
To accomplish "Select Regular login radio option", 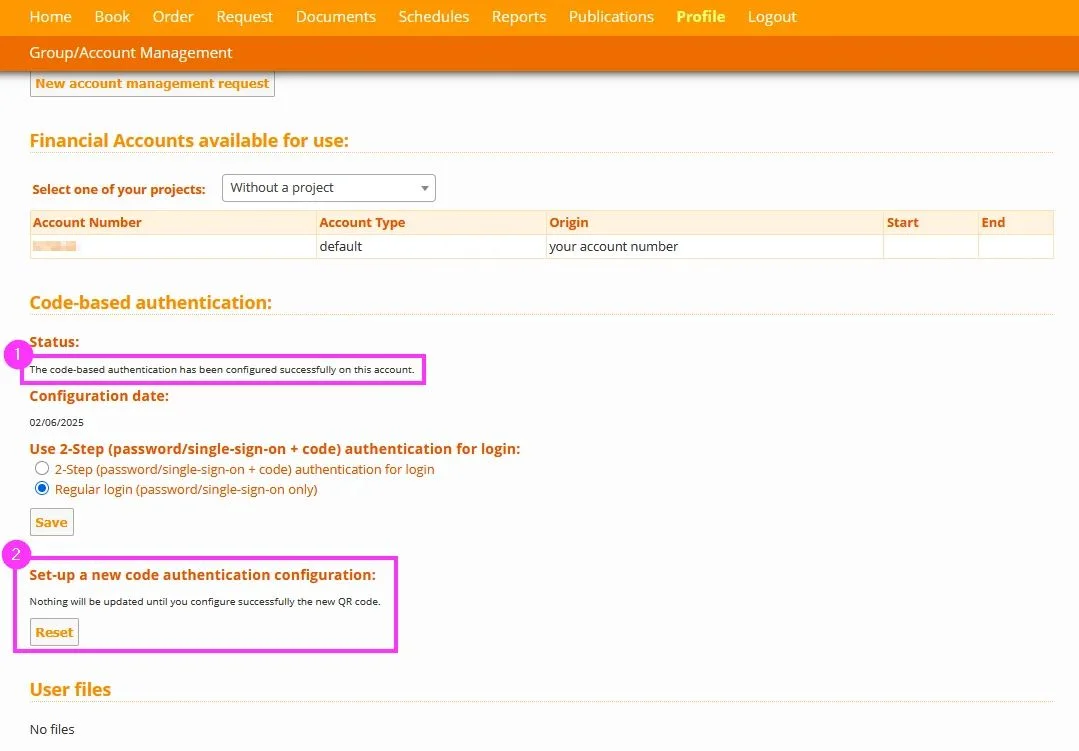I will point(42,489).
